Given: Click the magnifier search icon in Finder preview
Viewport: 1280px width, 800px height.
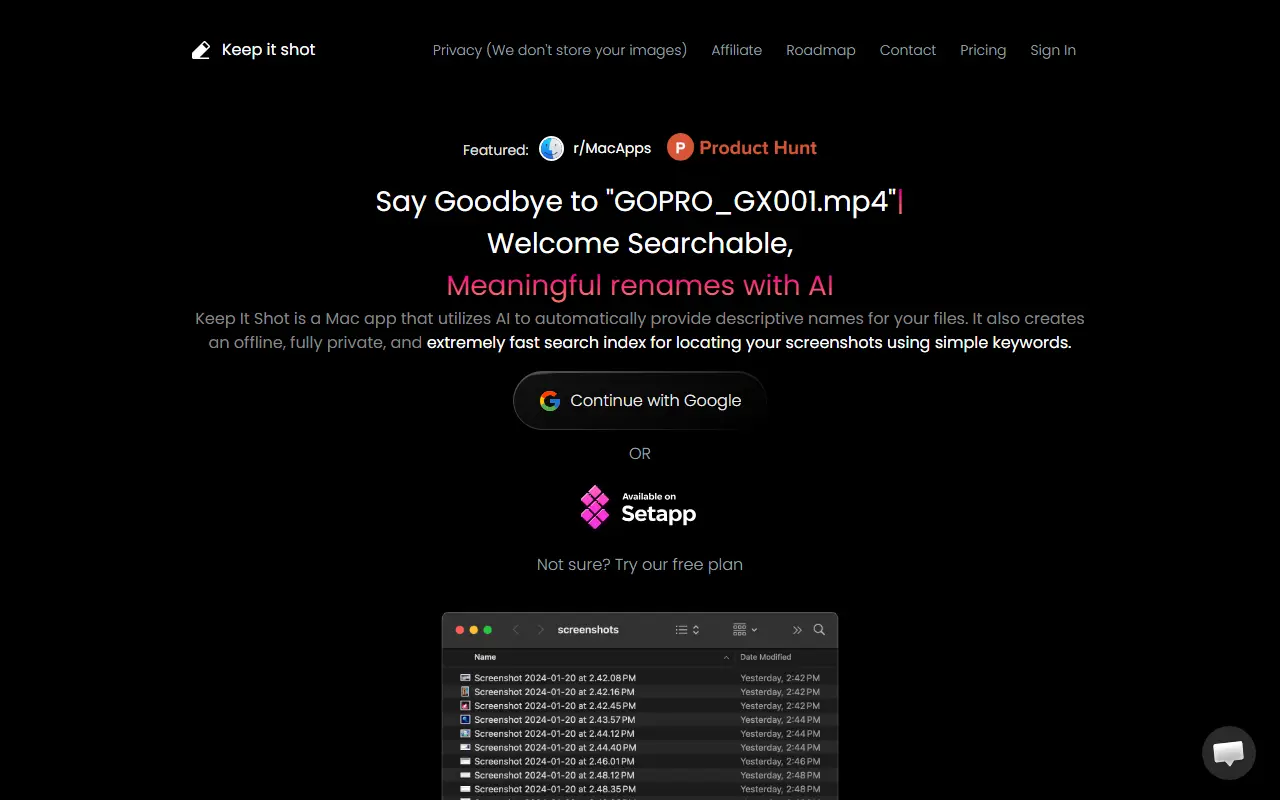Looking at the screenshot, I should (819, 630).
